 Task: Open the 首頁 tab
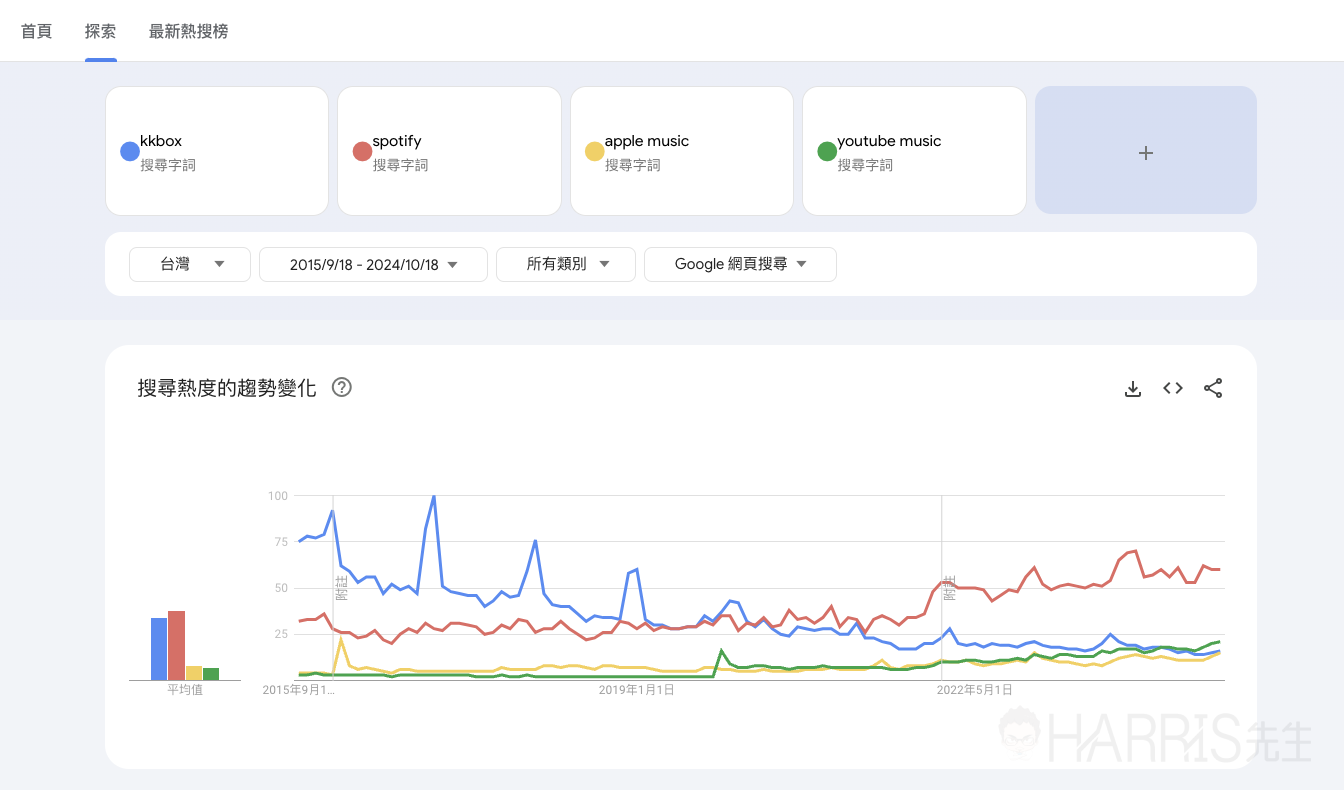[x=37, y=31]
